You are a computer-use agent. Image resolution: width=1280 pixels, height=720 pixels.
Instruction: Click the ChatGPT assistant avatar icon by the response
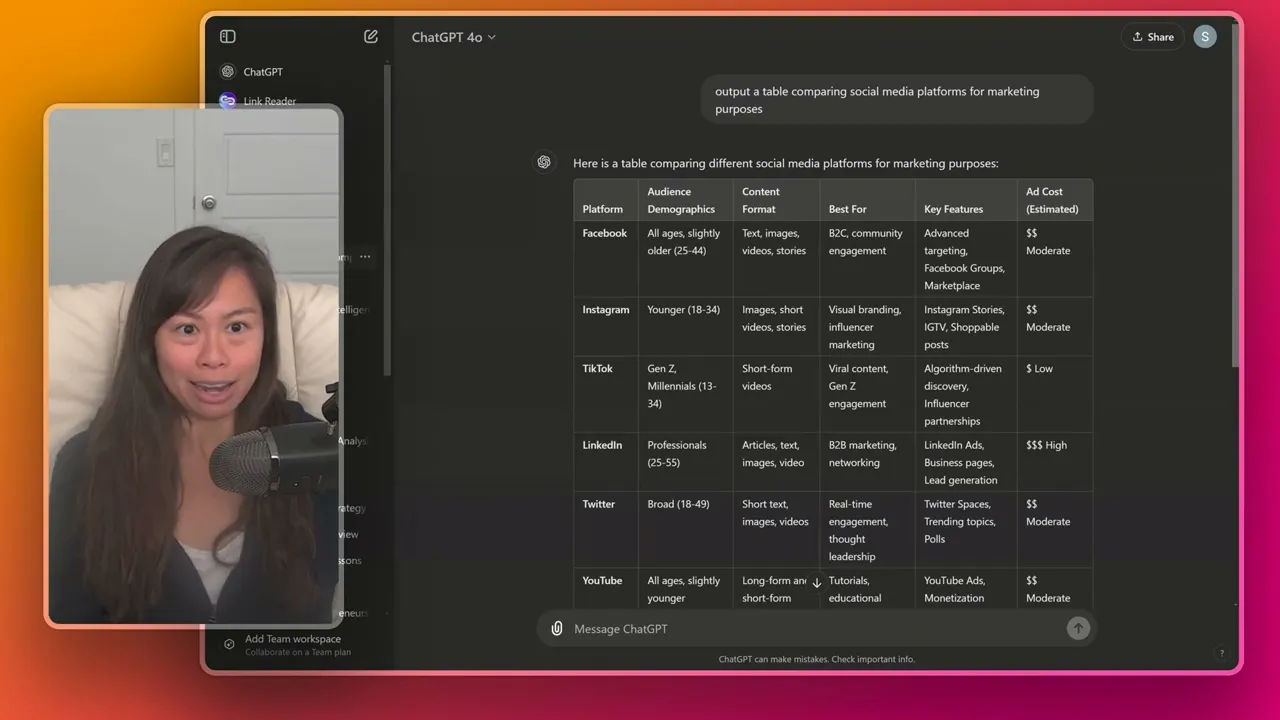pyautogui.click(x=544, y=162)
